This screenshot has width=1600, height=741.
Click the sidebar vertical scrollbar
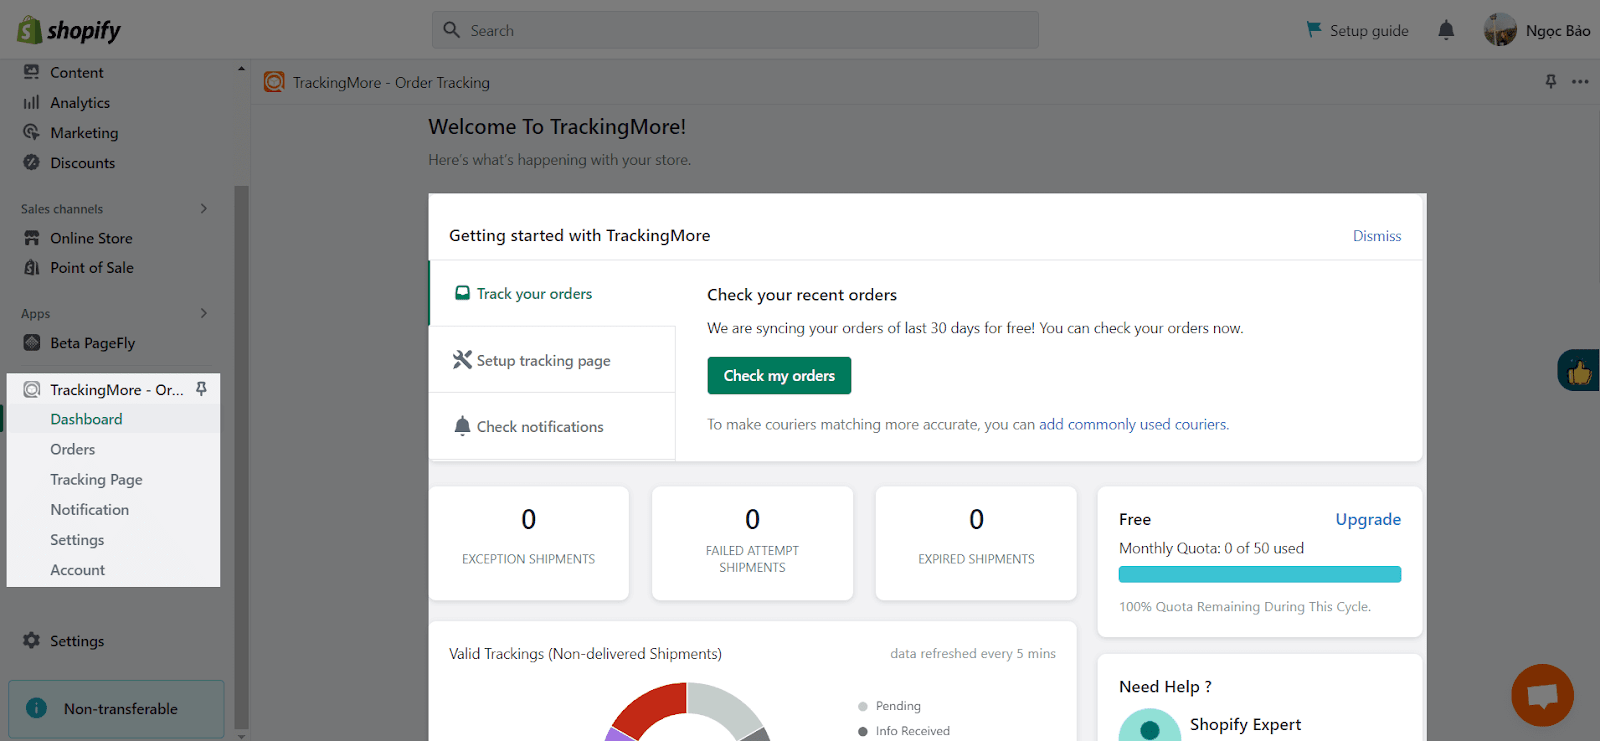(241, 457)
